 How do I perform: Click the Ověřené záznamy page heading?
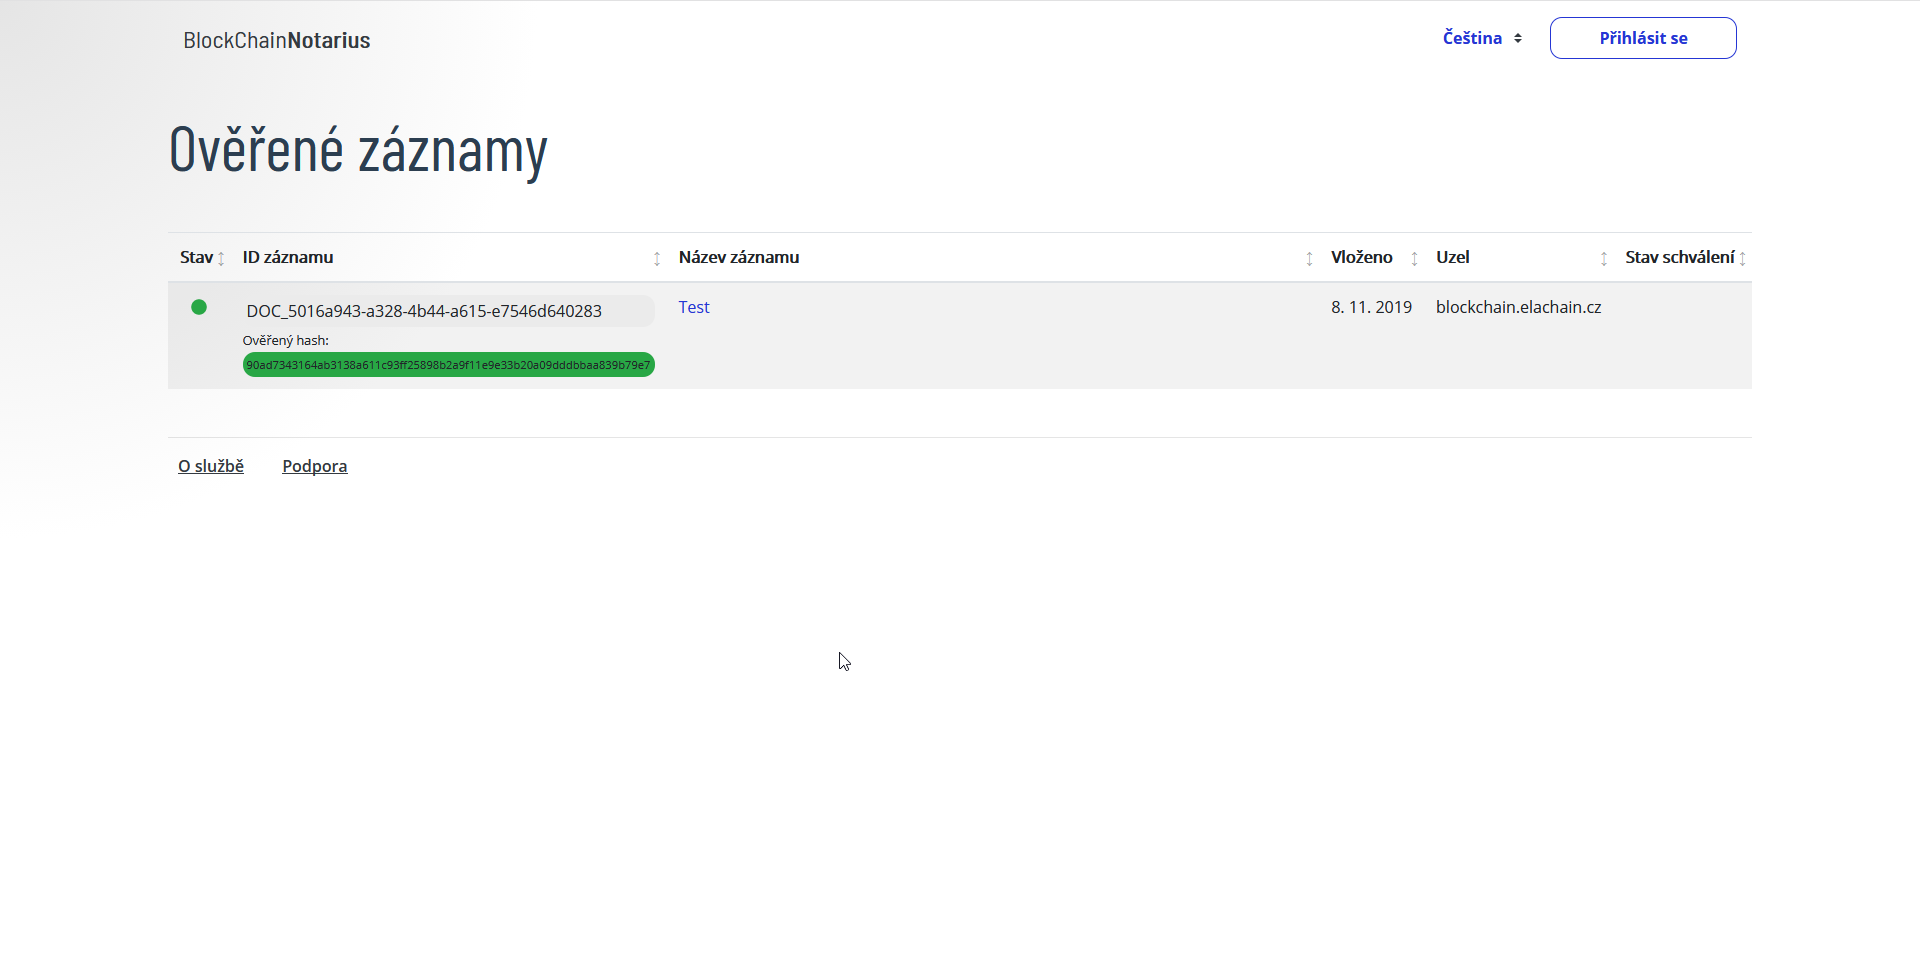click(358, 150)
